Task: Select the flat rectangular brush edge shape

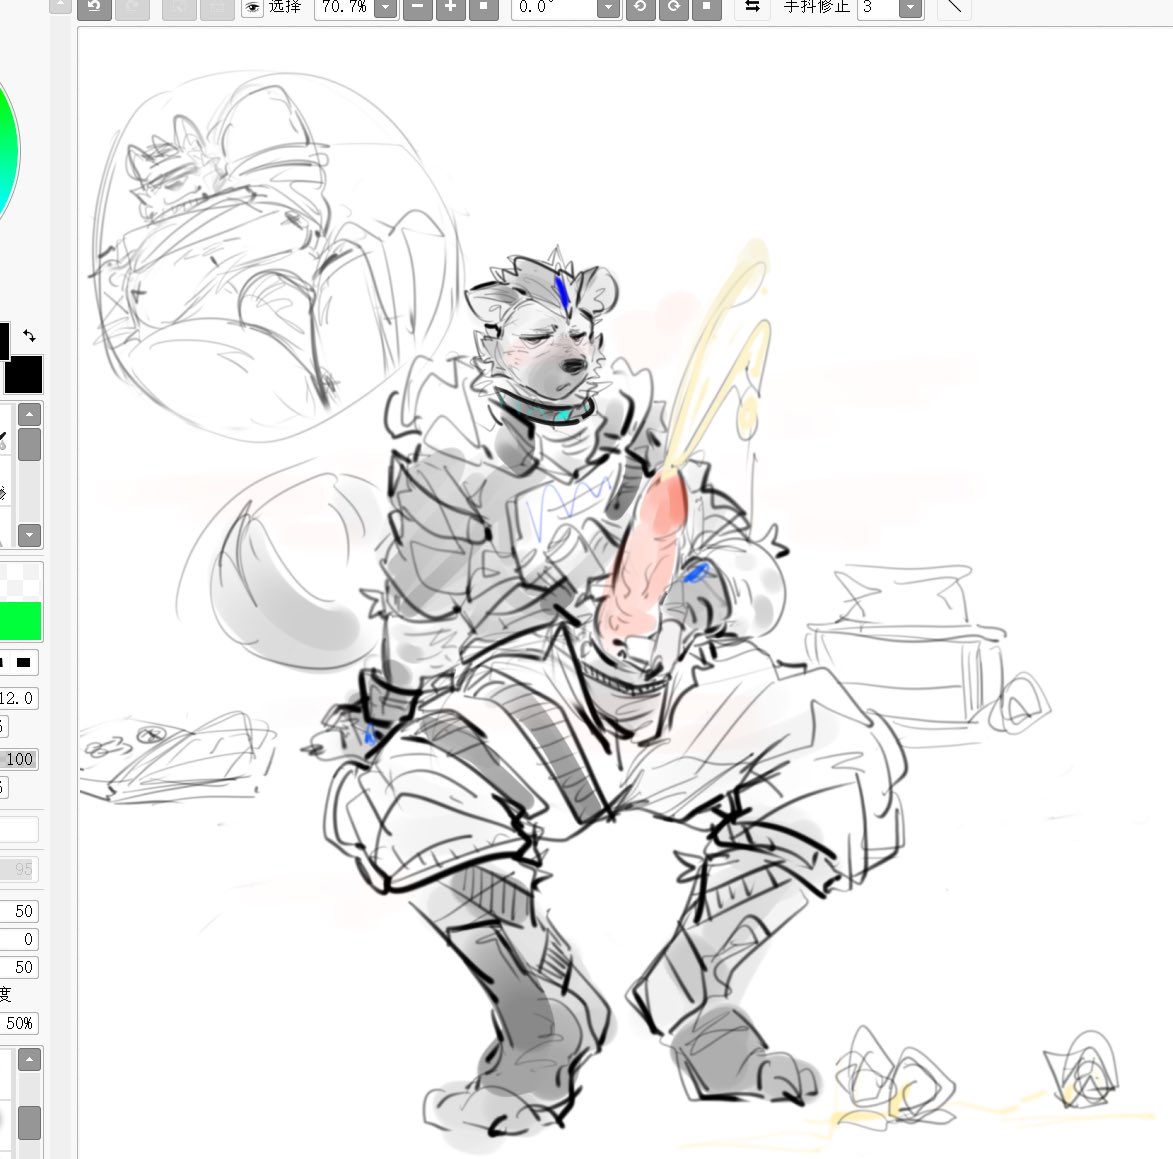Action: point(24,662)
